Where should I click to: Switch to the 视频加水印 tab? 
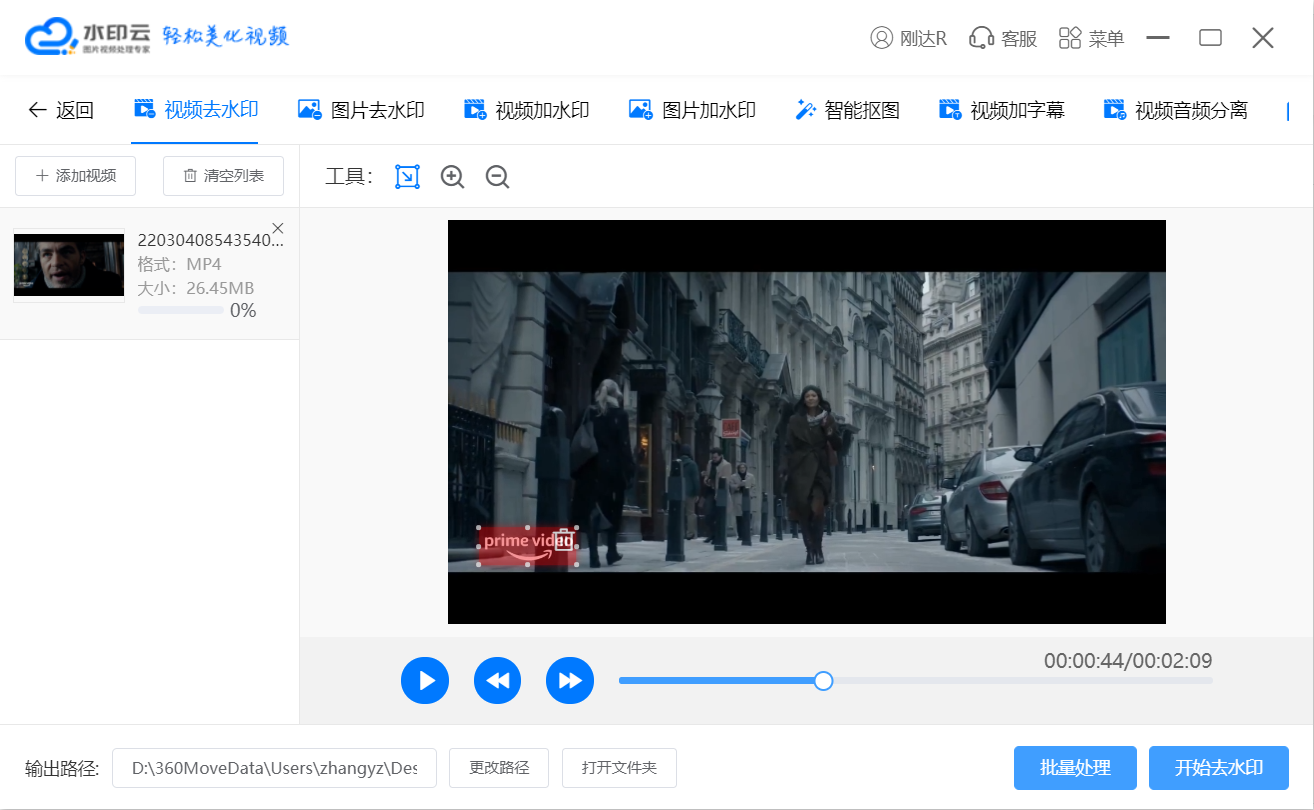526,110
